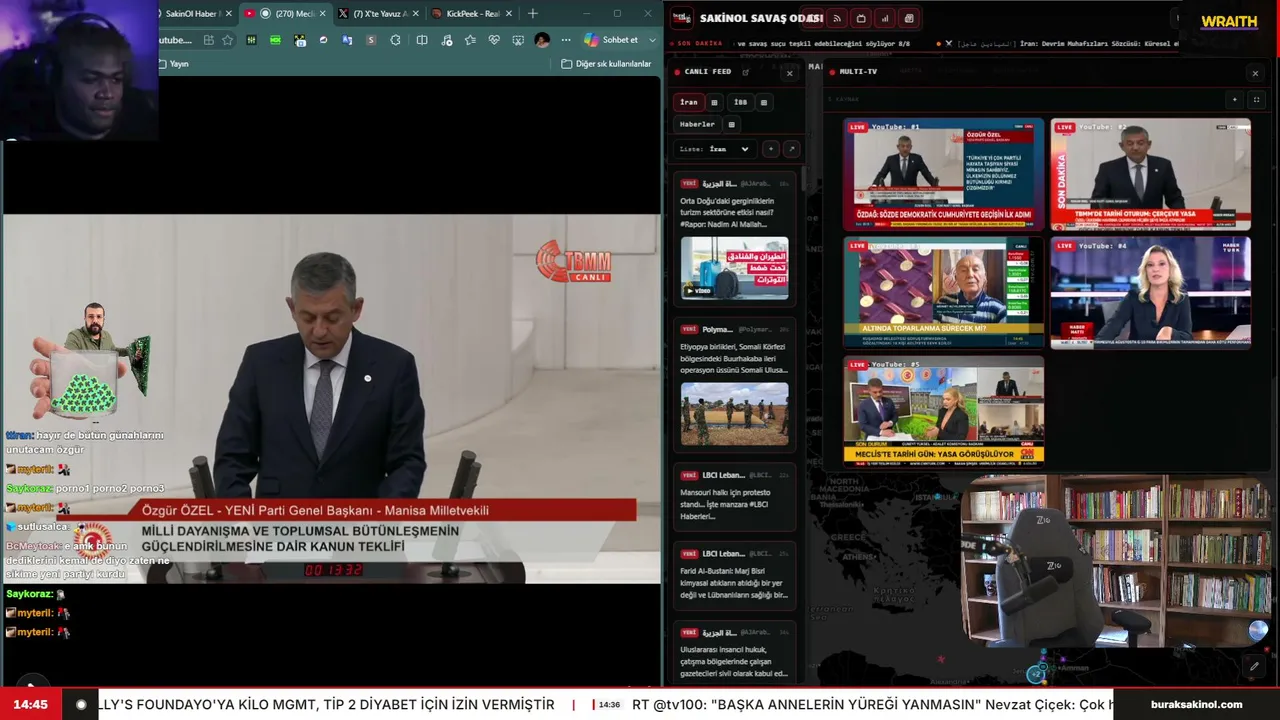Open the browser extensions puzzle icon
This screenshot has width=1280, height=720.
(x=396, y=40)
